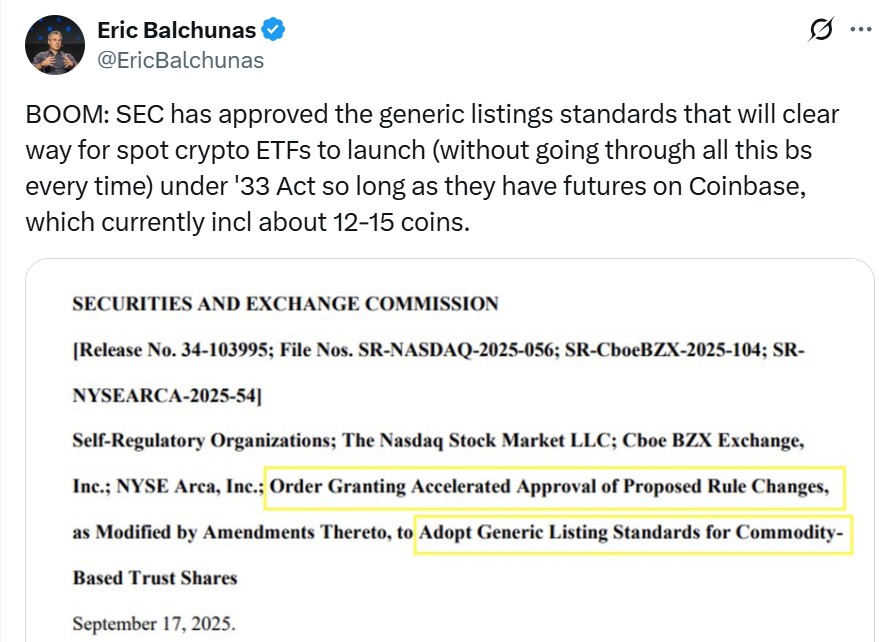This screenshot has width=879, height=642.
Task: Click the Eric Balchunas display name
Action: pyautogui.click(x=177, y=30)
